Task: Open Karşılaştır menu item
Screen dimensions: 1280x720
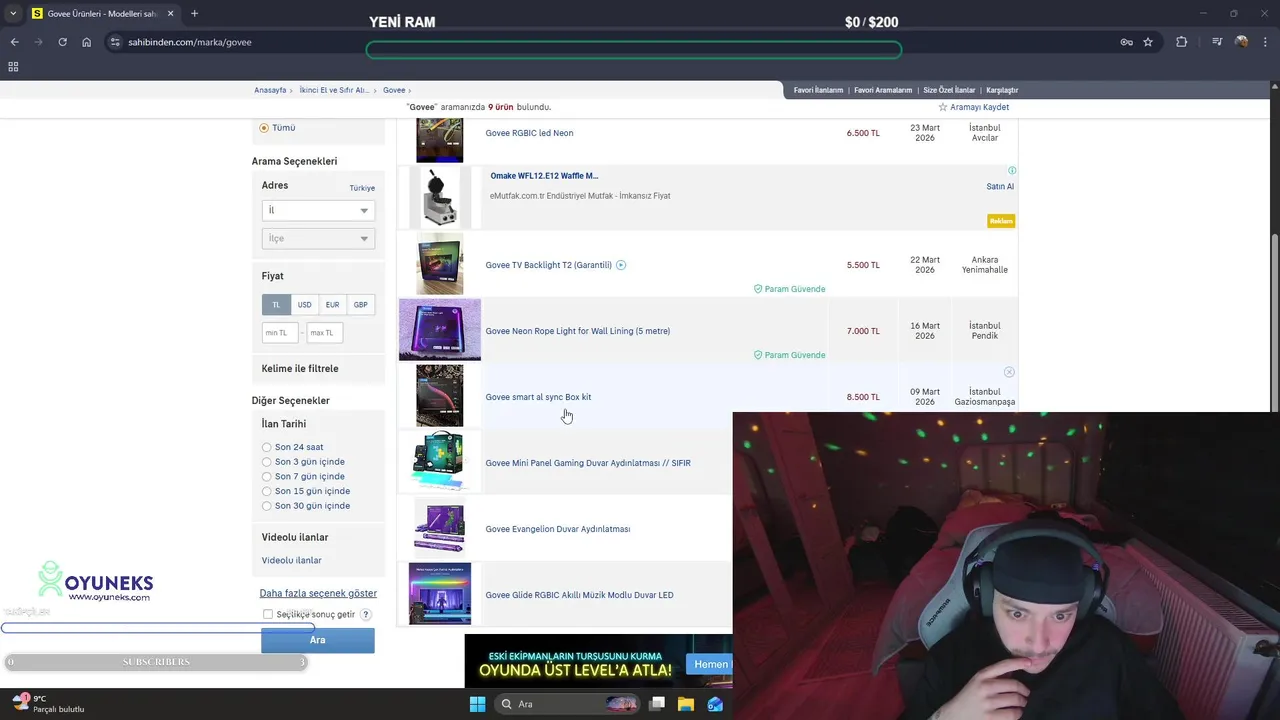Action: coord(1002,90)
